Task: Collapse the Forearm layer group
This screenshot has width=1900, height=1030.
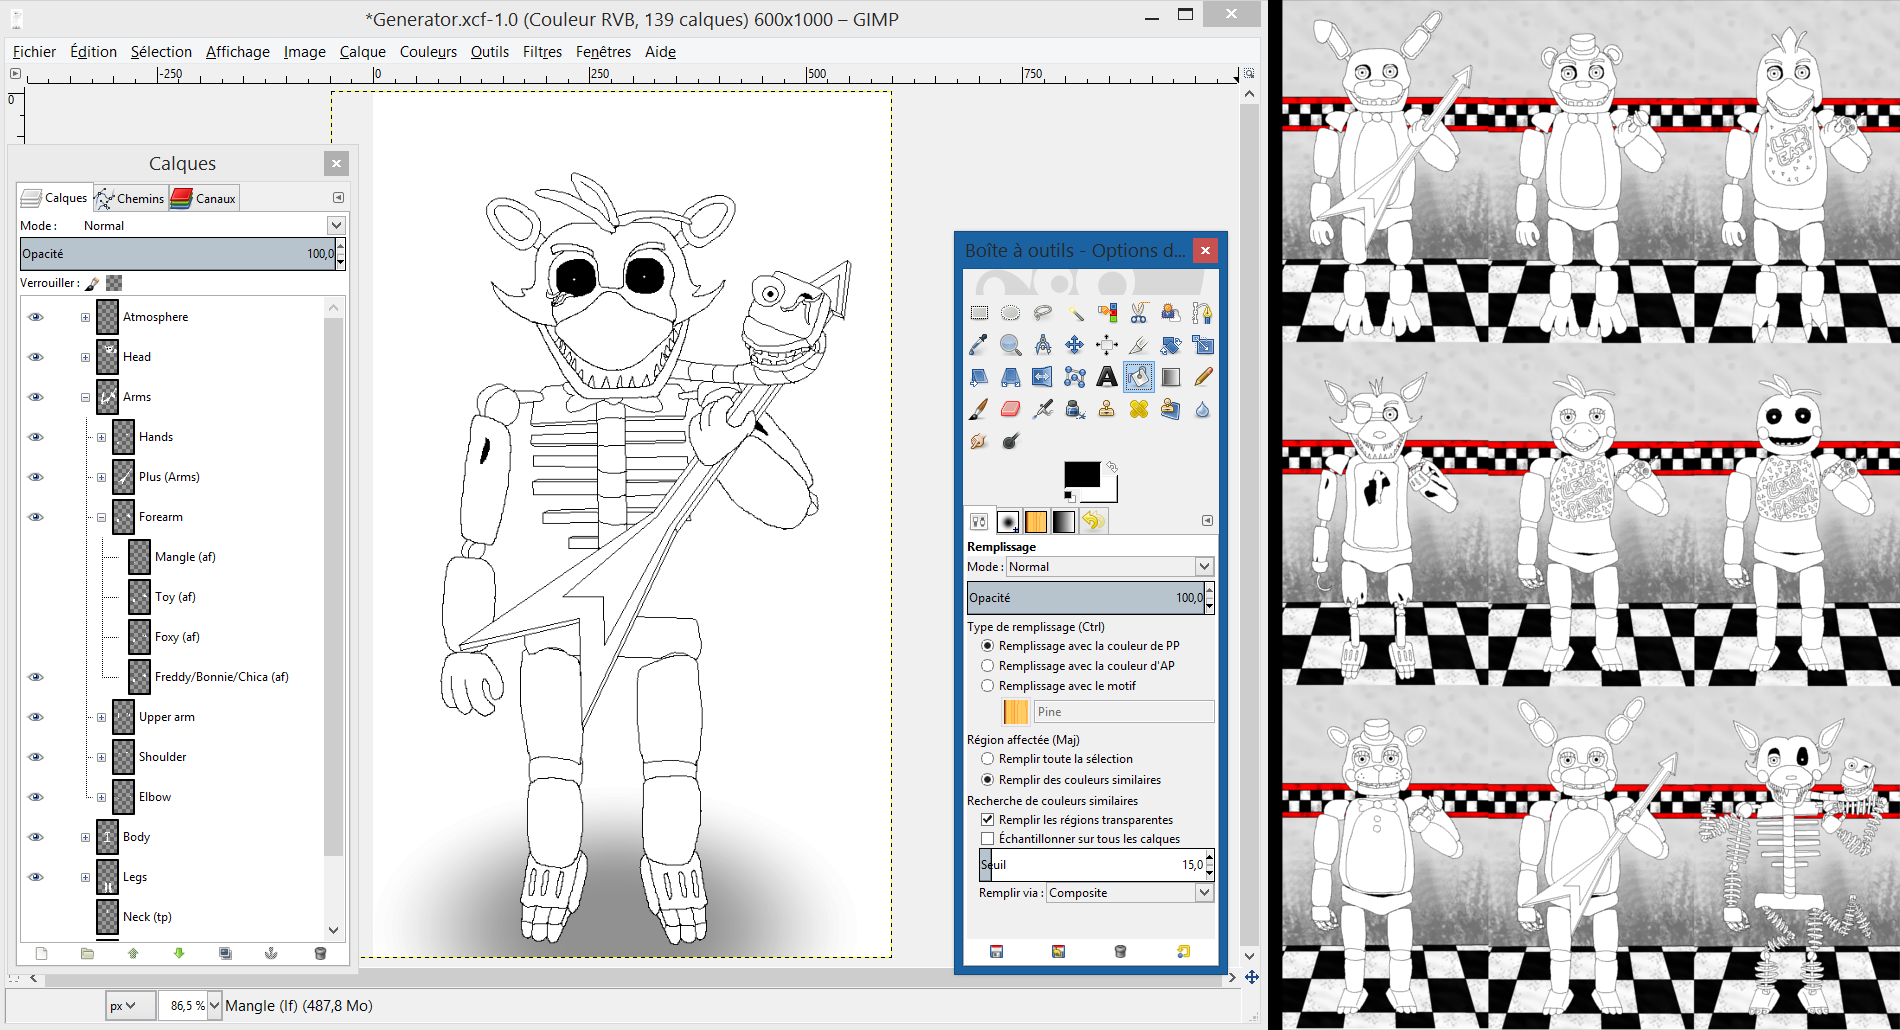Action: coord(102,517)
